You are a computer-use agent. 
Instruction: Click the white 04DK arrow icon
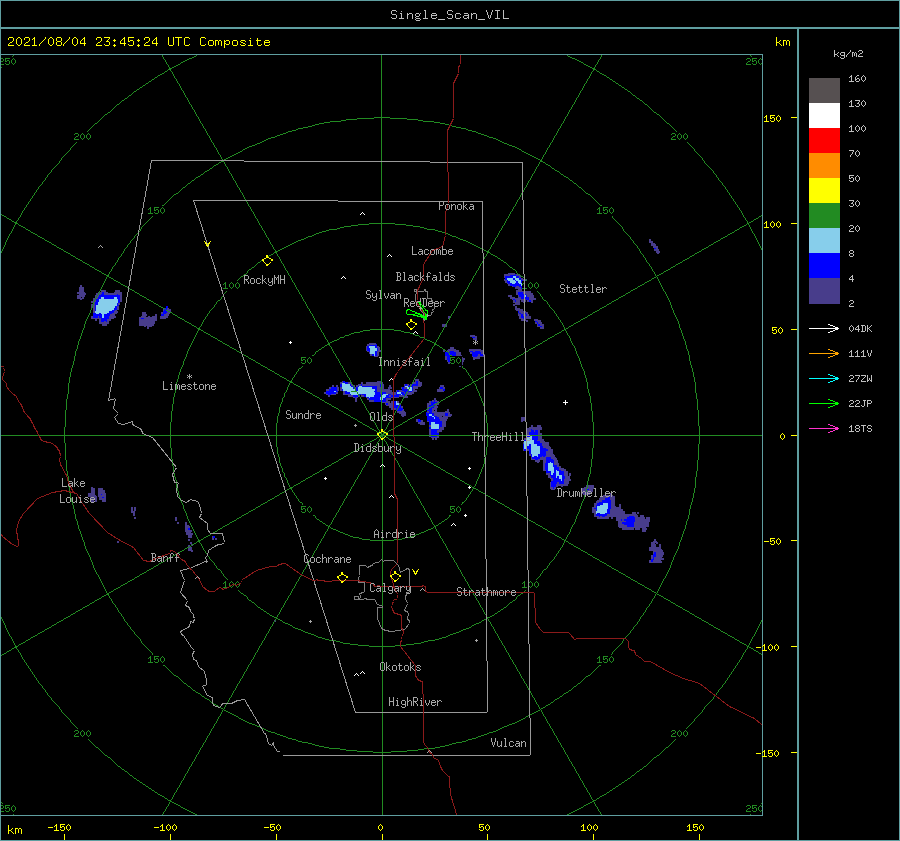point(824,328)
